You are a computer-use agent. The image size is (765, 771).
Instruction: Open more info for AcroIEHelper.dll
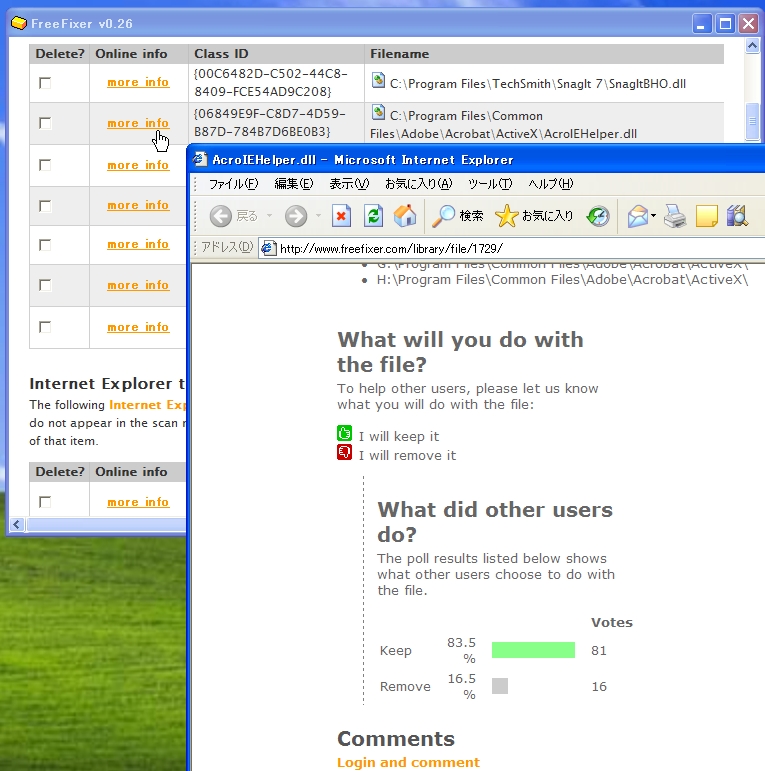pyautogui.click(x=138, y=123)
